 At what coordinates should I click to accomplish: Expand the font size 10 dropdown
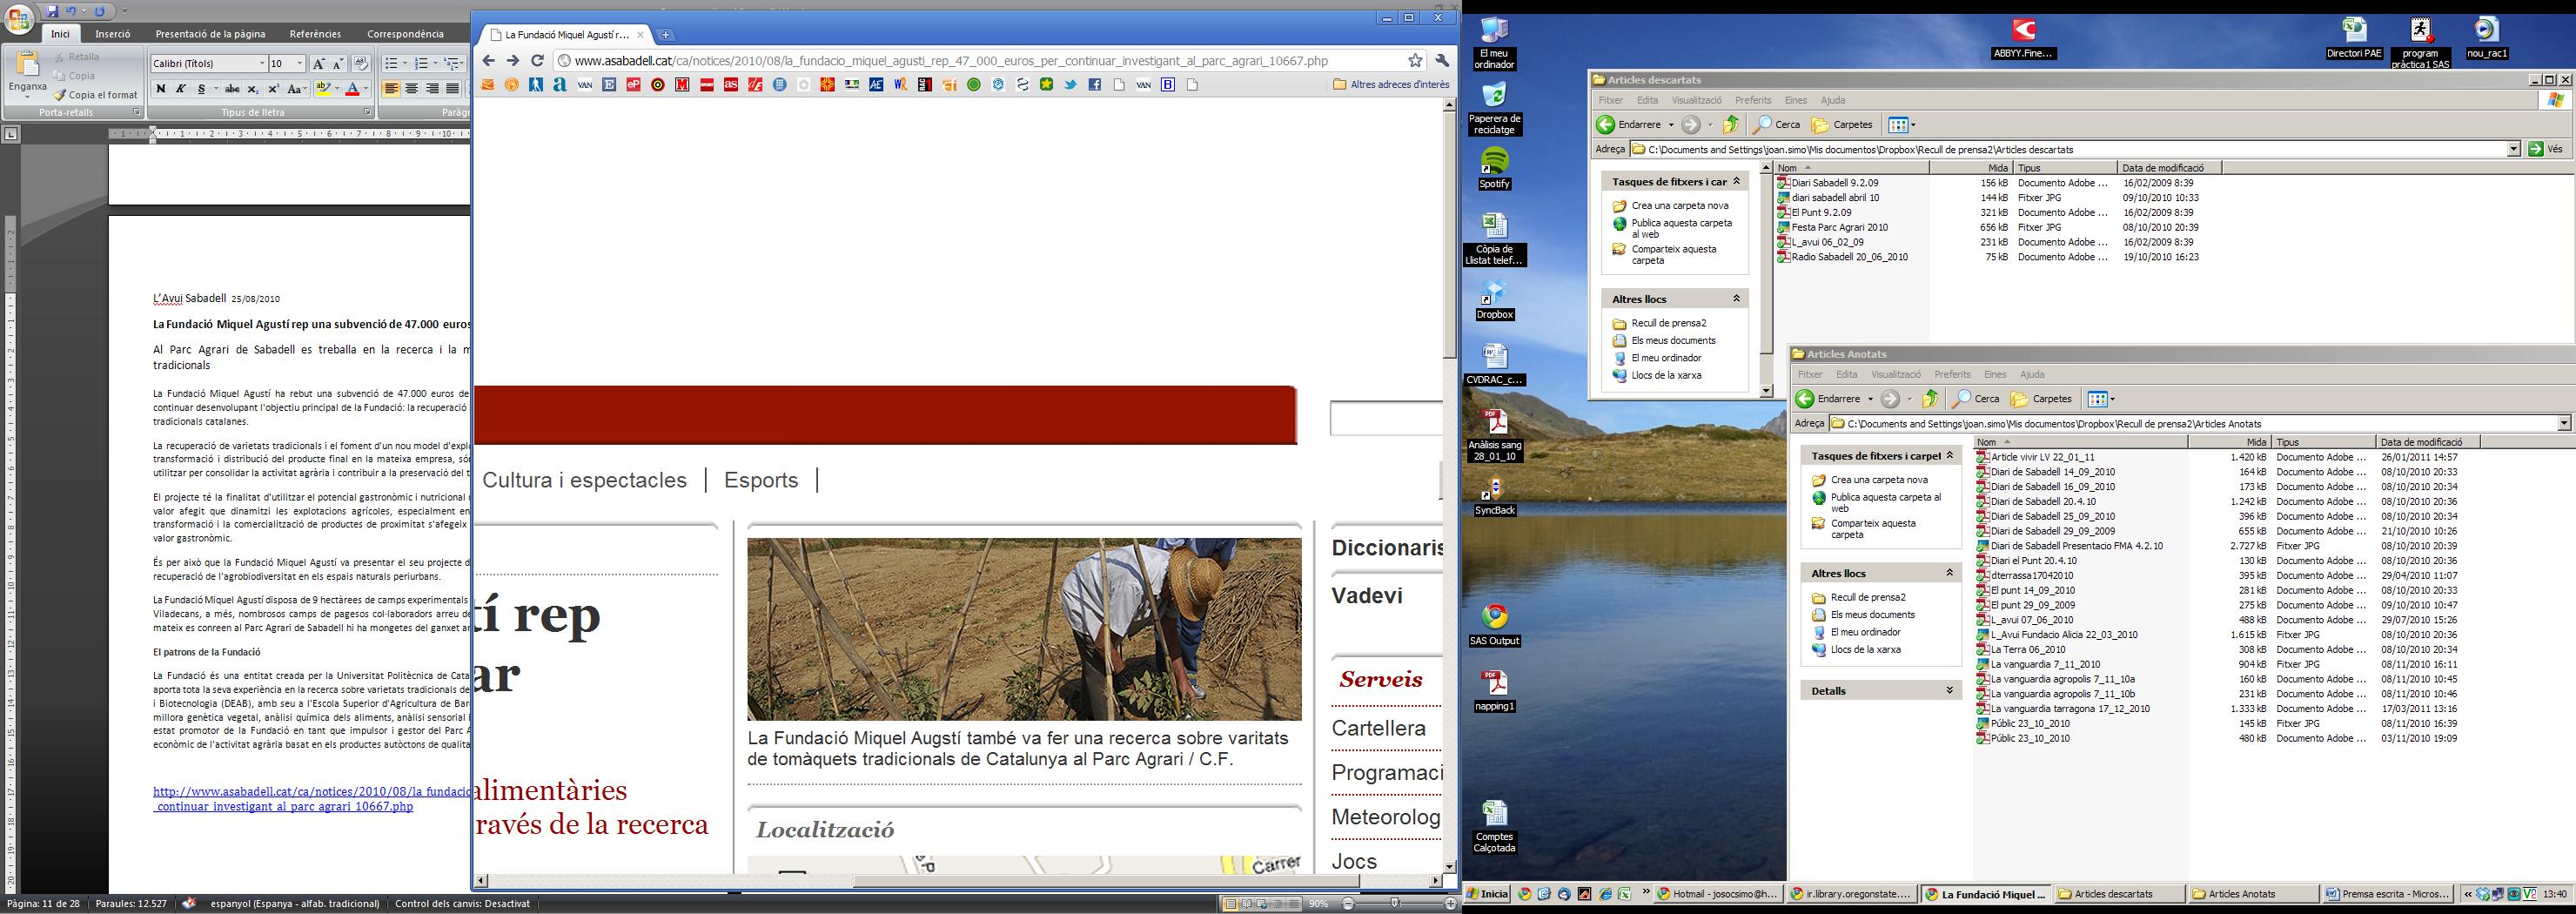[x=299, y=64]
